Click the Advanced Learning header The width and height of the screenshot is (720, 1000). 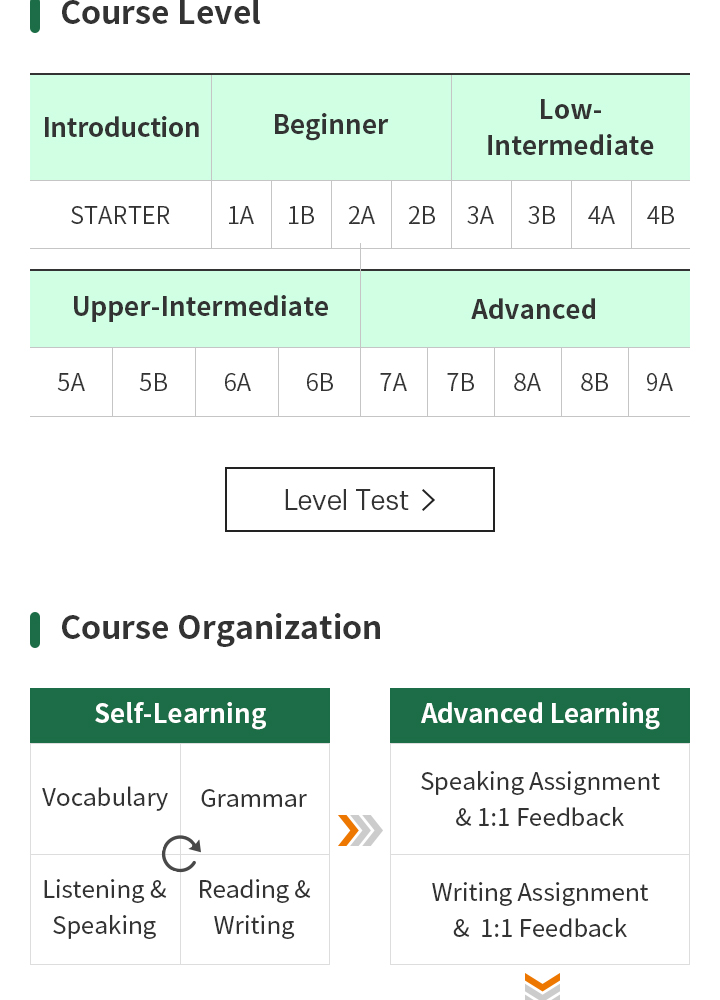click(x=540, y=714)
